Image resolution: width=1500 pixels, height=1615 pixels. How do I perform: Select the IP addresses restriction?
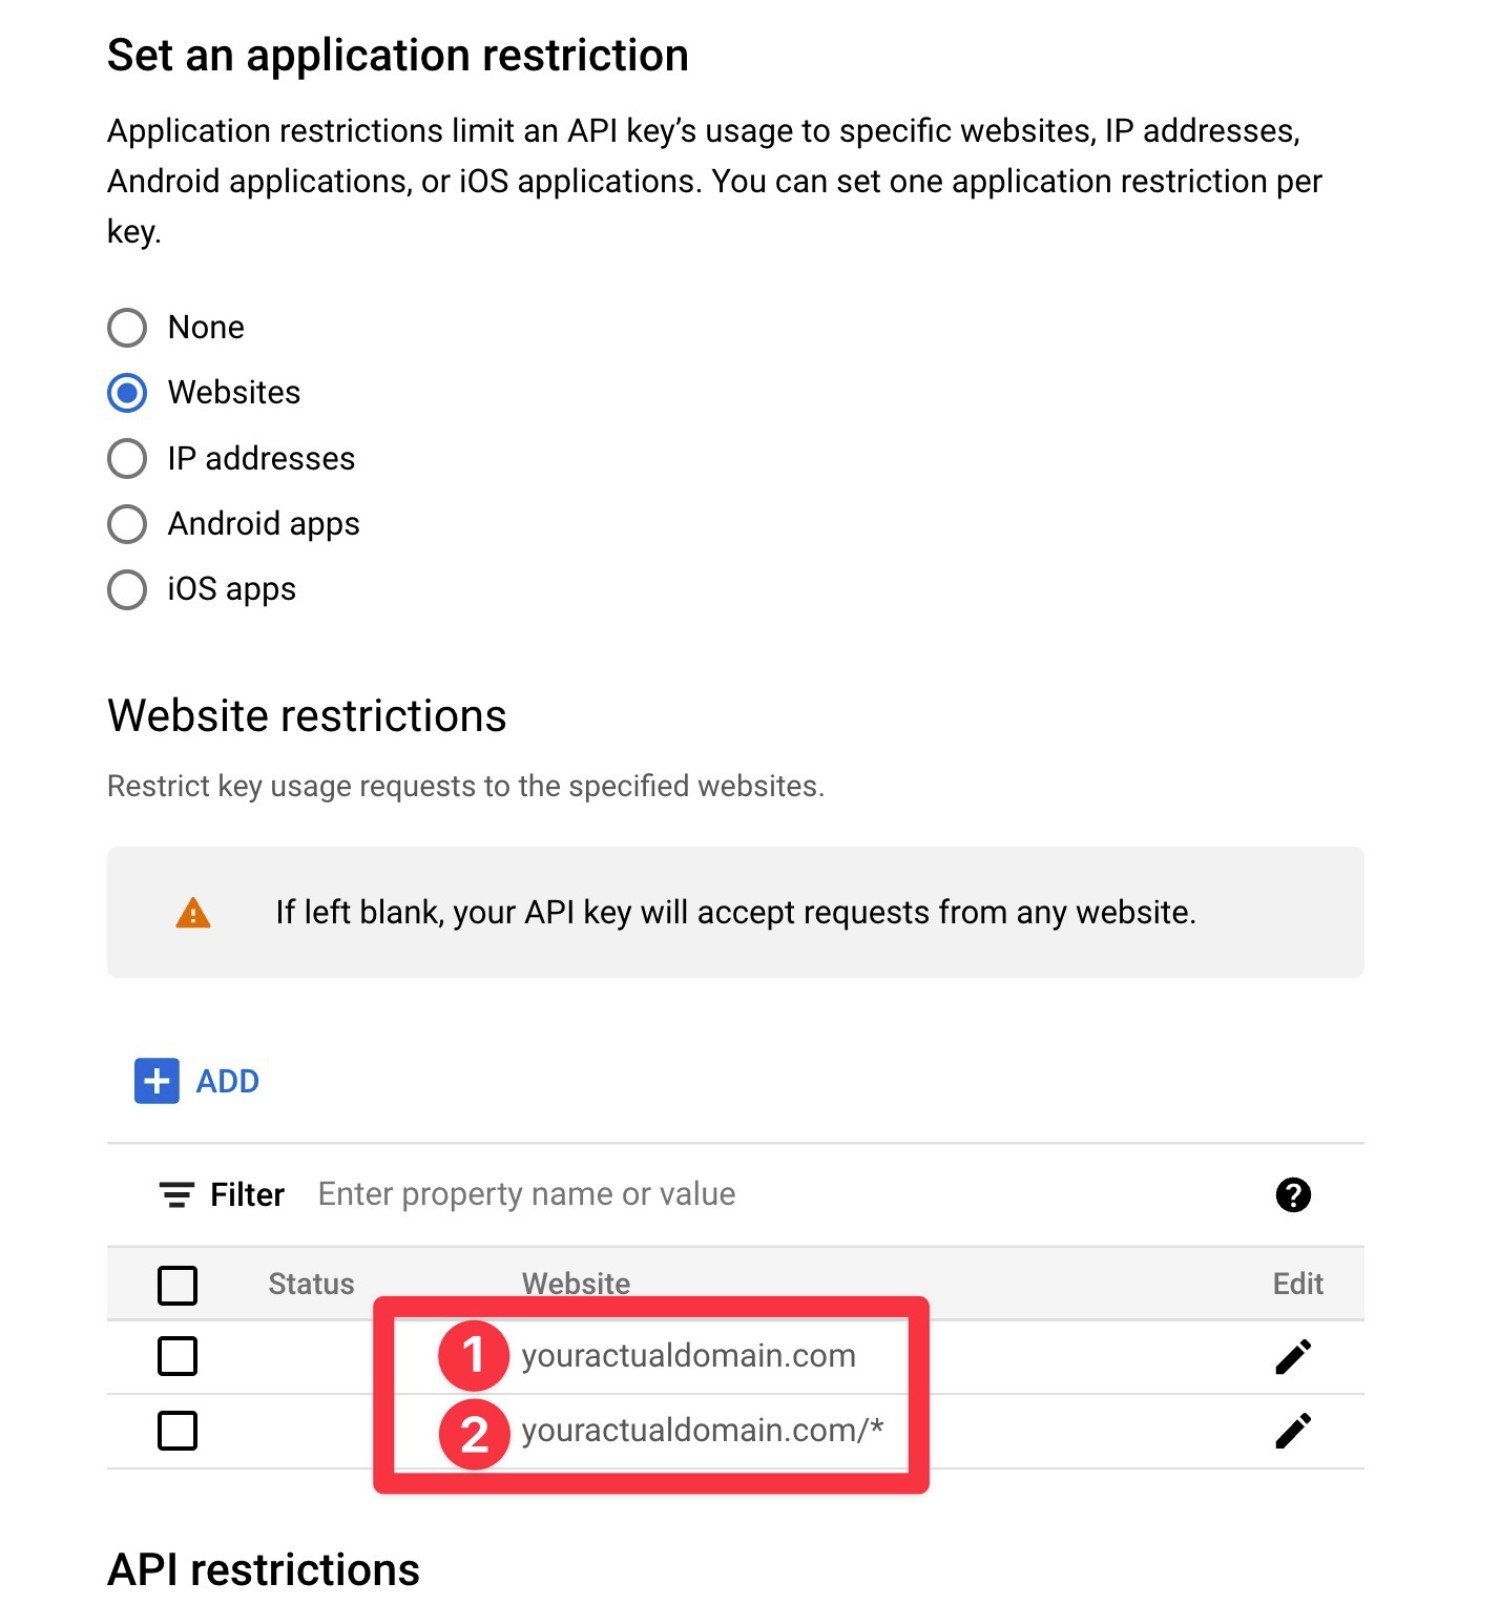126,459
